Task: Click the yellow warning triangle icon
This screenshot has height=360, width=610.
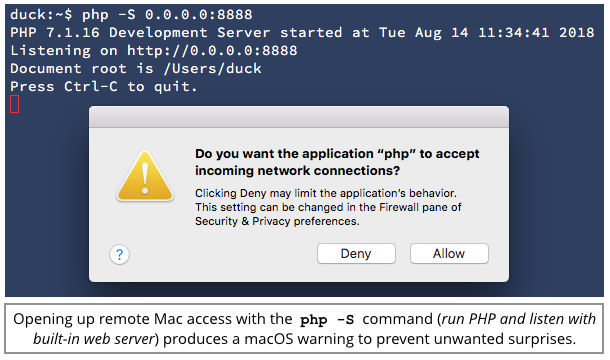Action: pos(145,176)
